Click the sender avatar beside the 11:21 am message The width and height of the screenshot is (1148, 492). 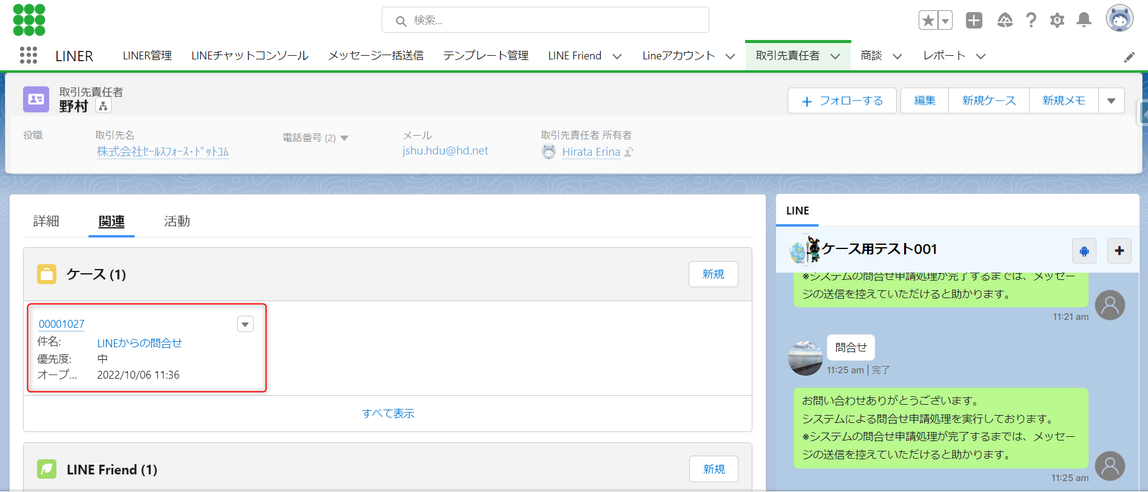point(1111,305)
